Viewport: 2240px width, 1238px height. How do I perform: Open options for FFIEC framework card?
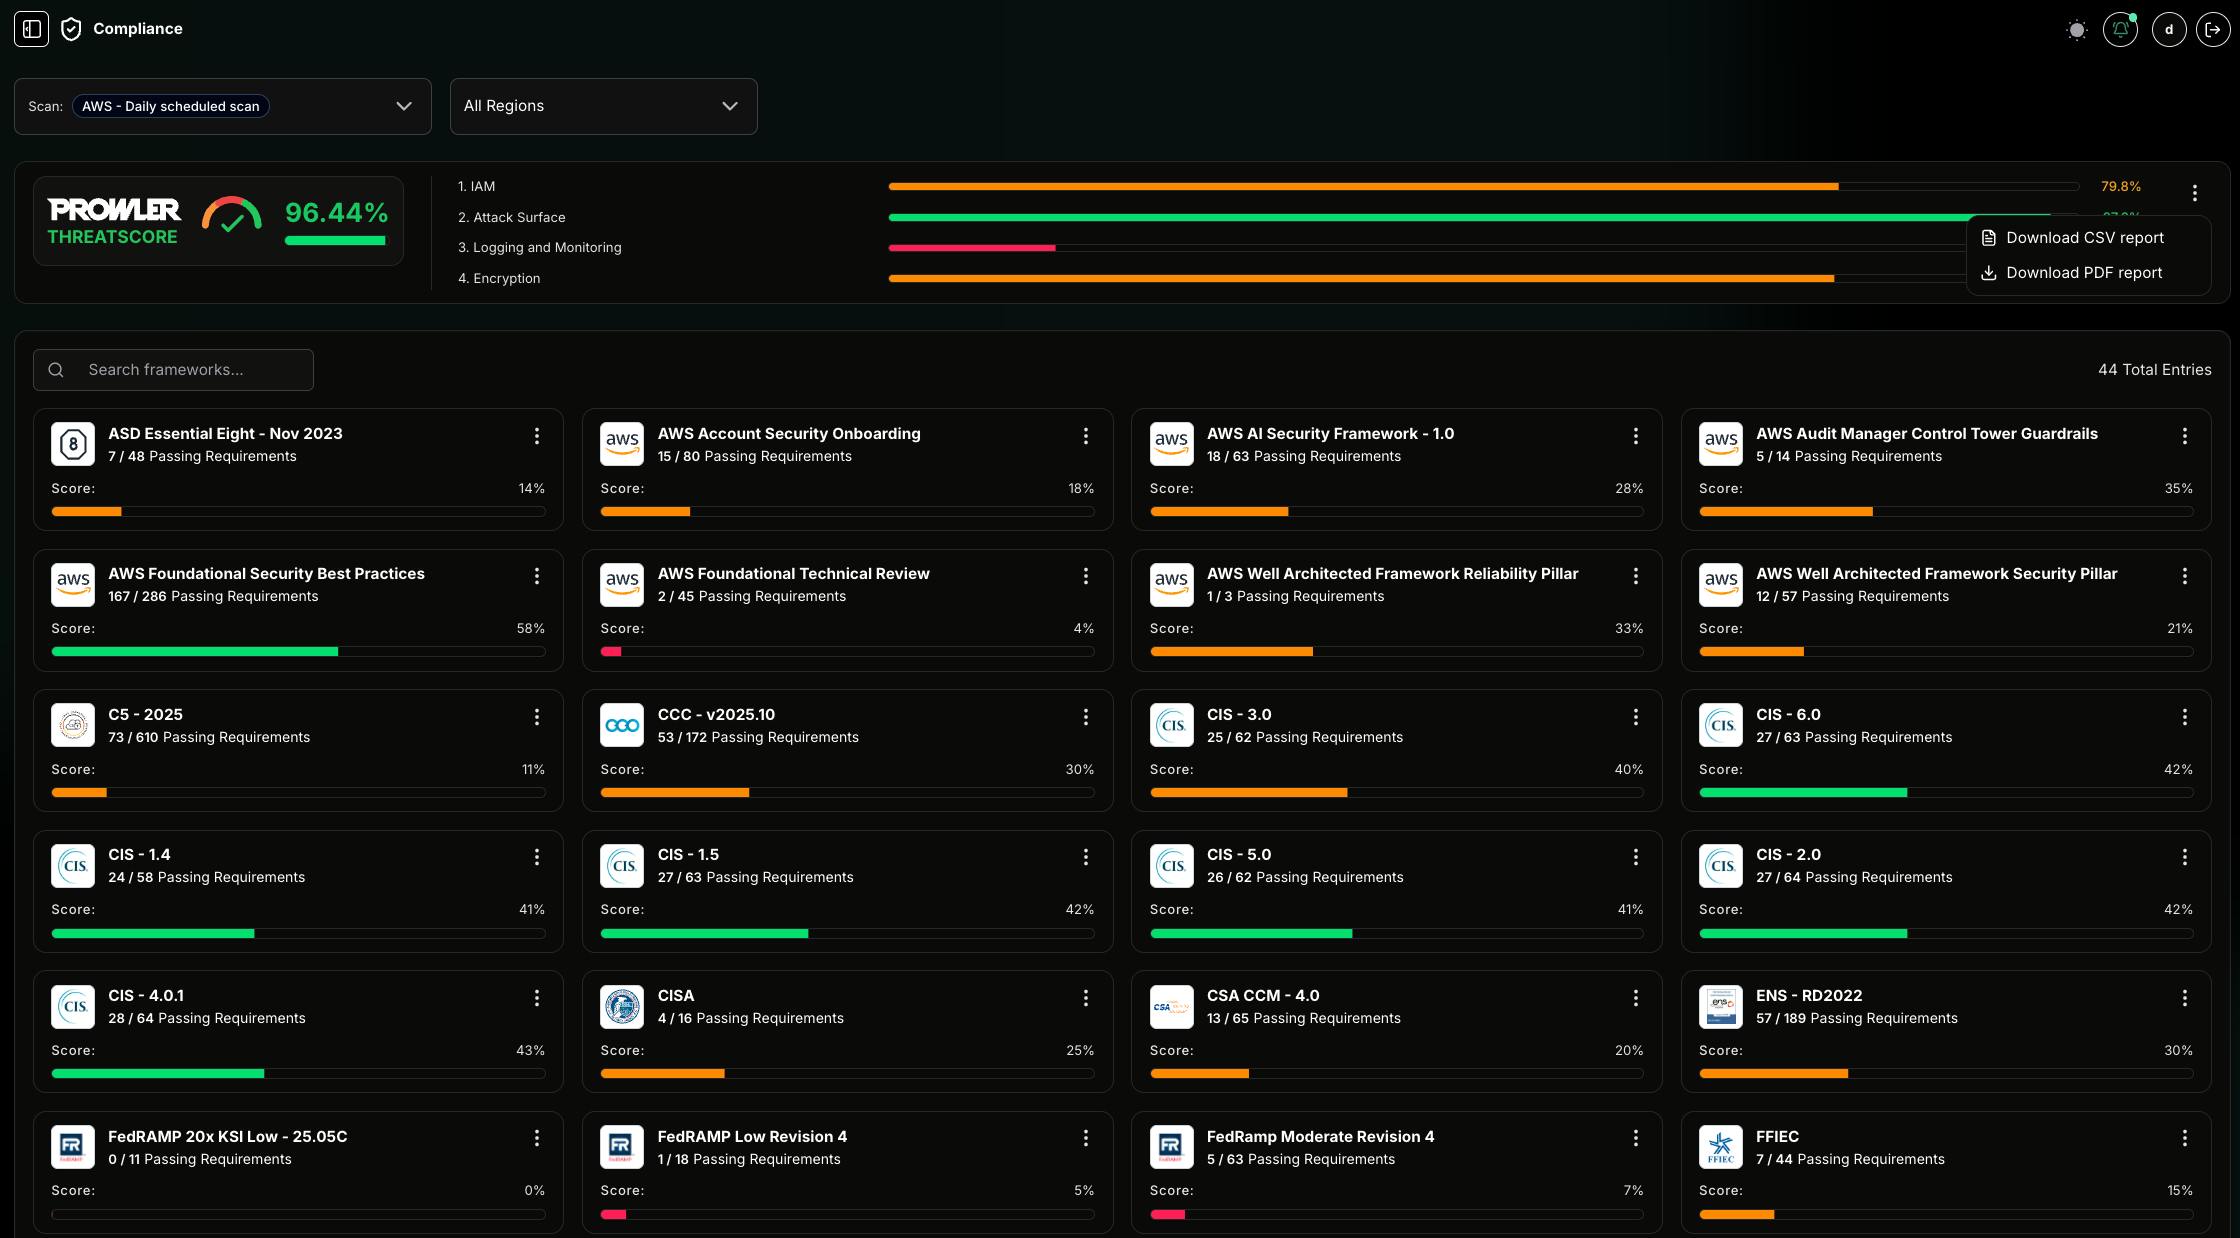click(2185, 1138)
